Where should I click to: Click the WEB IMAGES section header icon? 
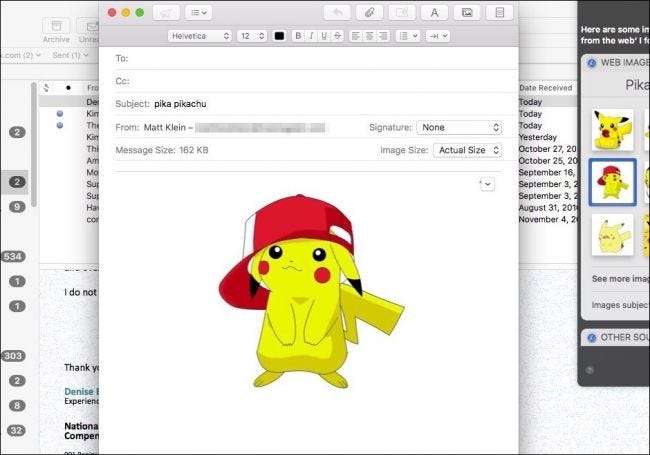592,63
